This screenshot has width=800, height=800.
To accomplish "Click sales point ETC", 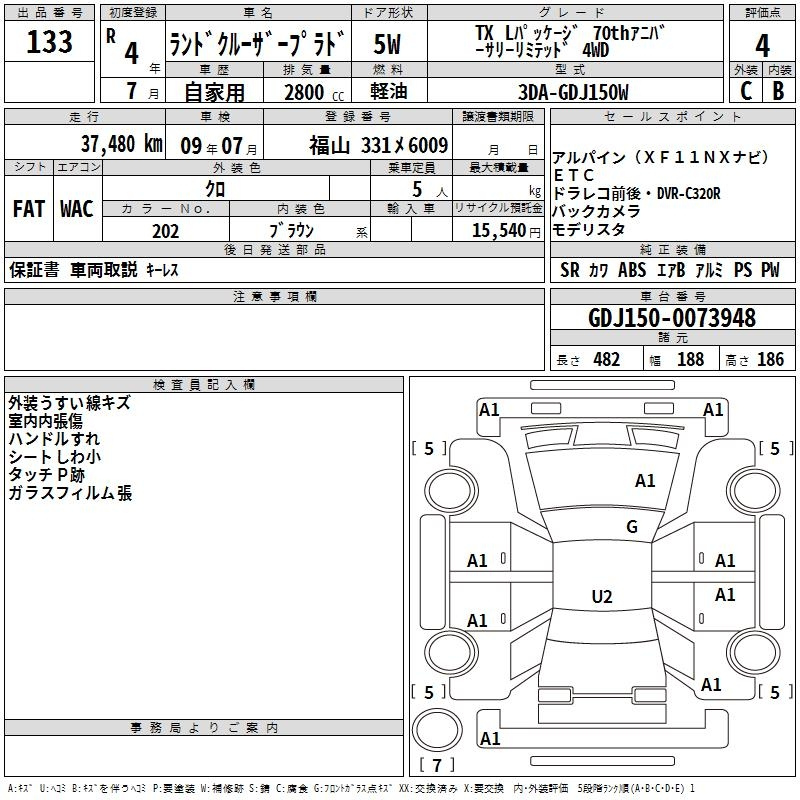I will click(x=574, y=176).
